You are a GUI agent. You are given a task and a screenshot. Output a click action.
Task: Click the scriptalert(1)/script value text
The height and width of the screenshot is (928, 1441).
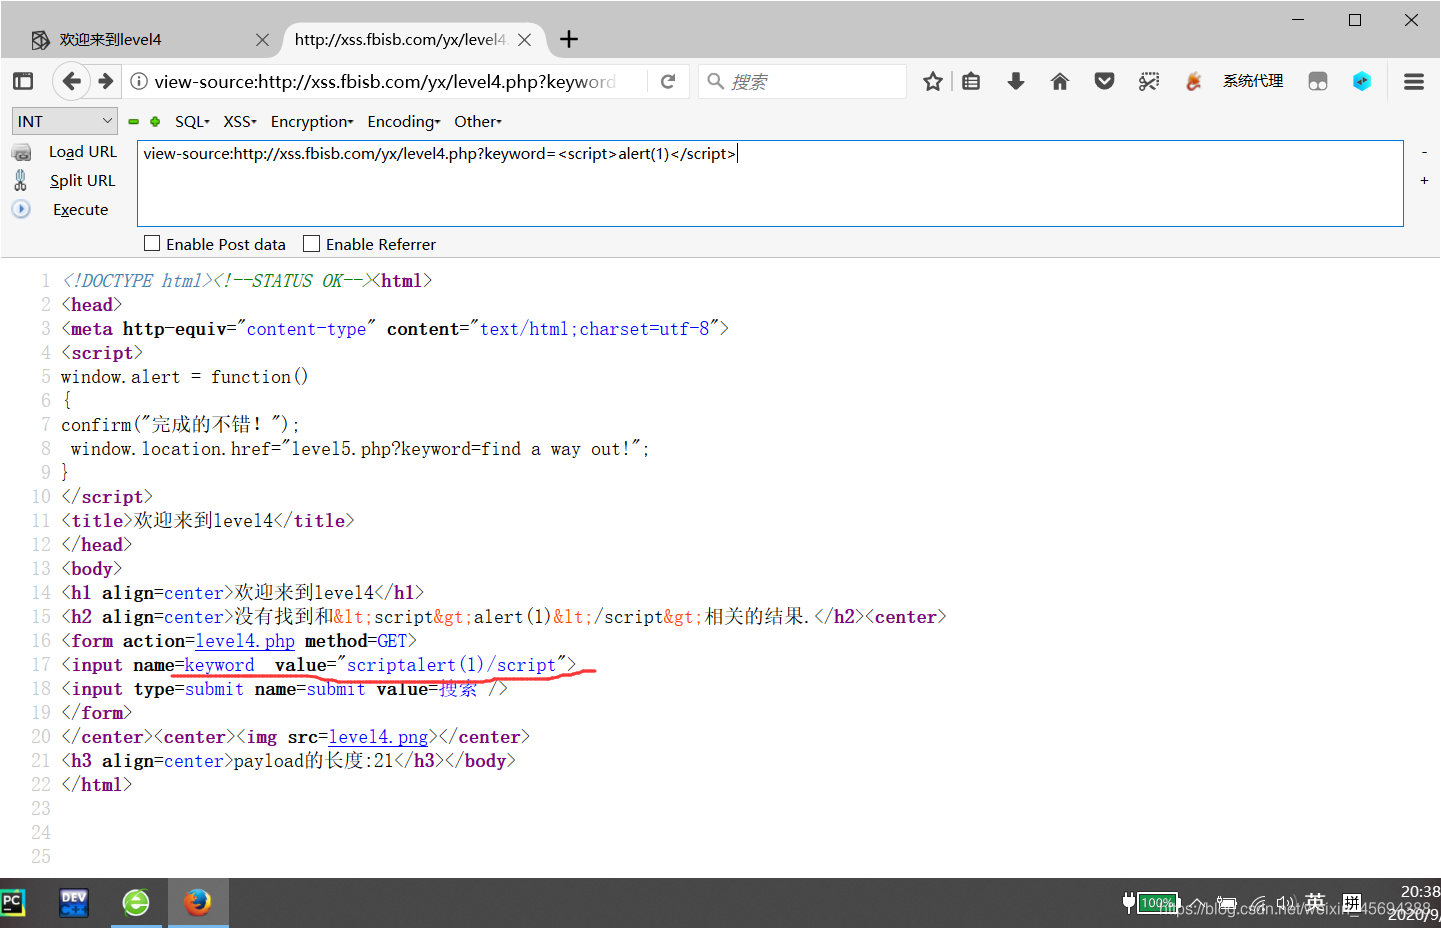pos(451,665)
